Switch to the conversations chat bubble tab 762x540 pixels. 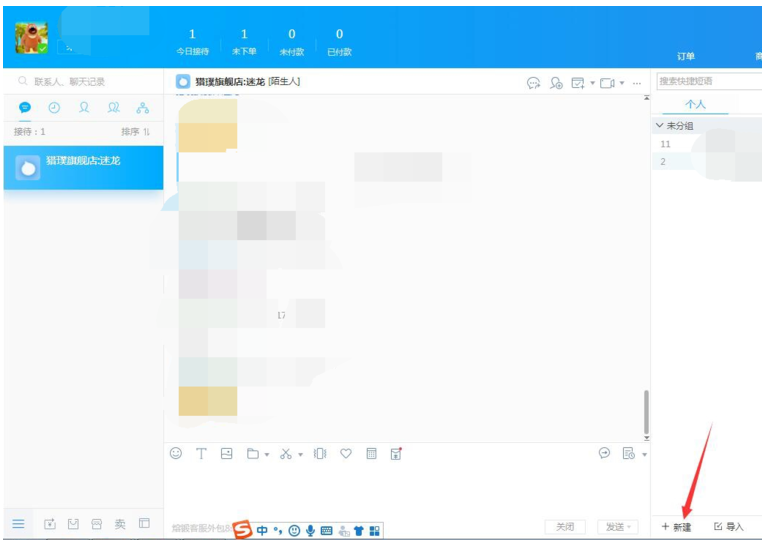tap(25, 107)
